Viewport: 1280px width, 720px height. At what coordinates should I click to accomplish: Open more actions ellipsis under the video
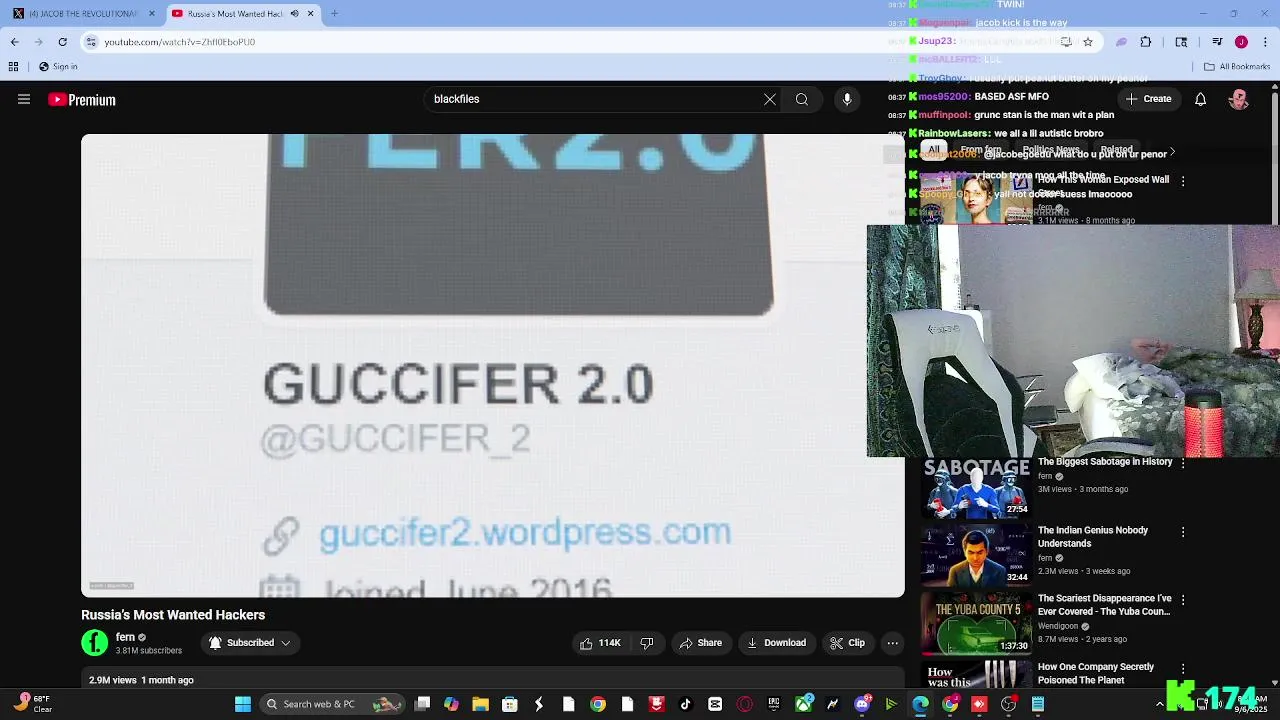[x=892, y=643]
